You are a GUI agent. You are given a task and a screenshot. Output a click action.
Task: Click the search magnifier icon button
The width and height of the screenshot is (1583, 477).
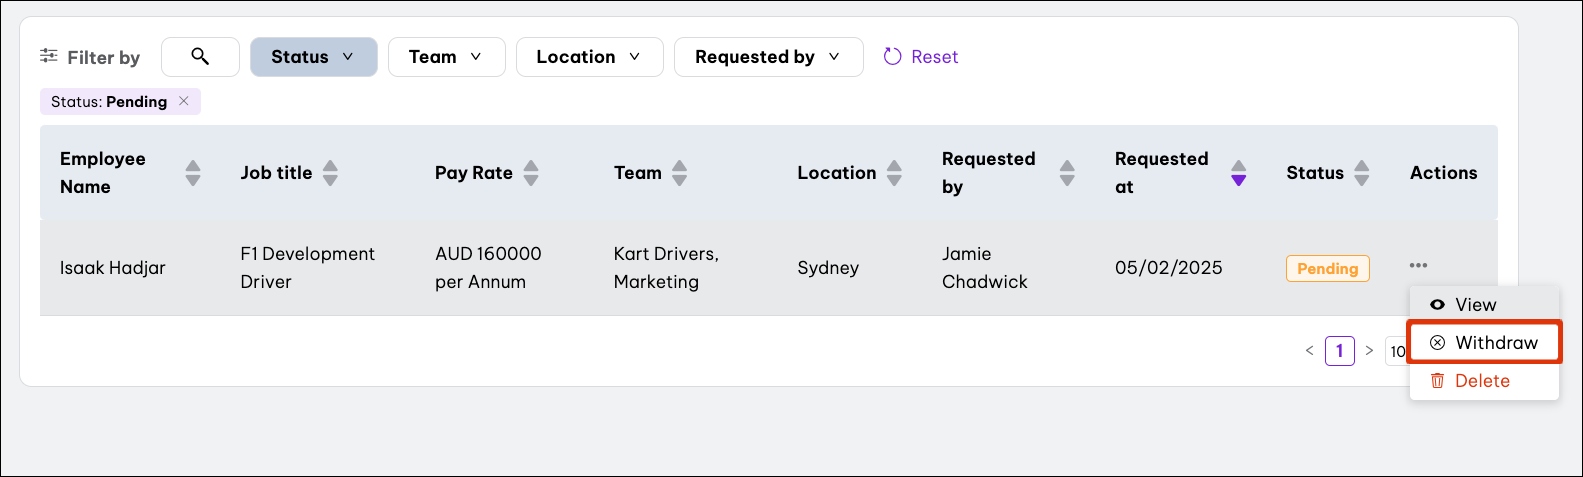(200, 57)
